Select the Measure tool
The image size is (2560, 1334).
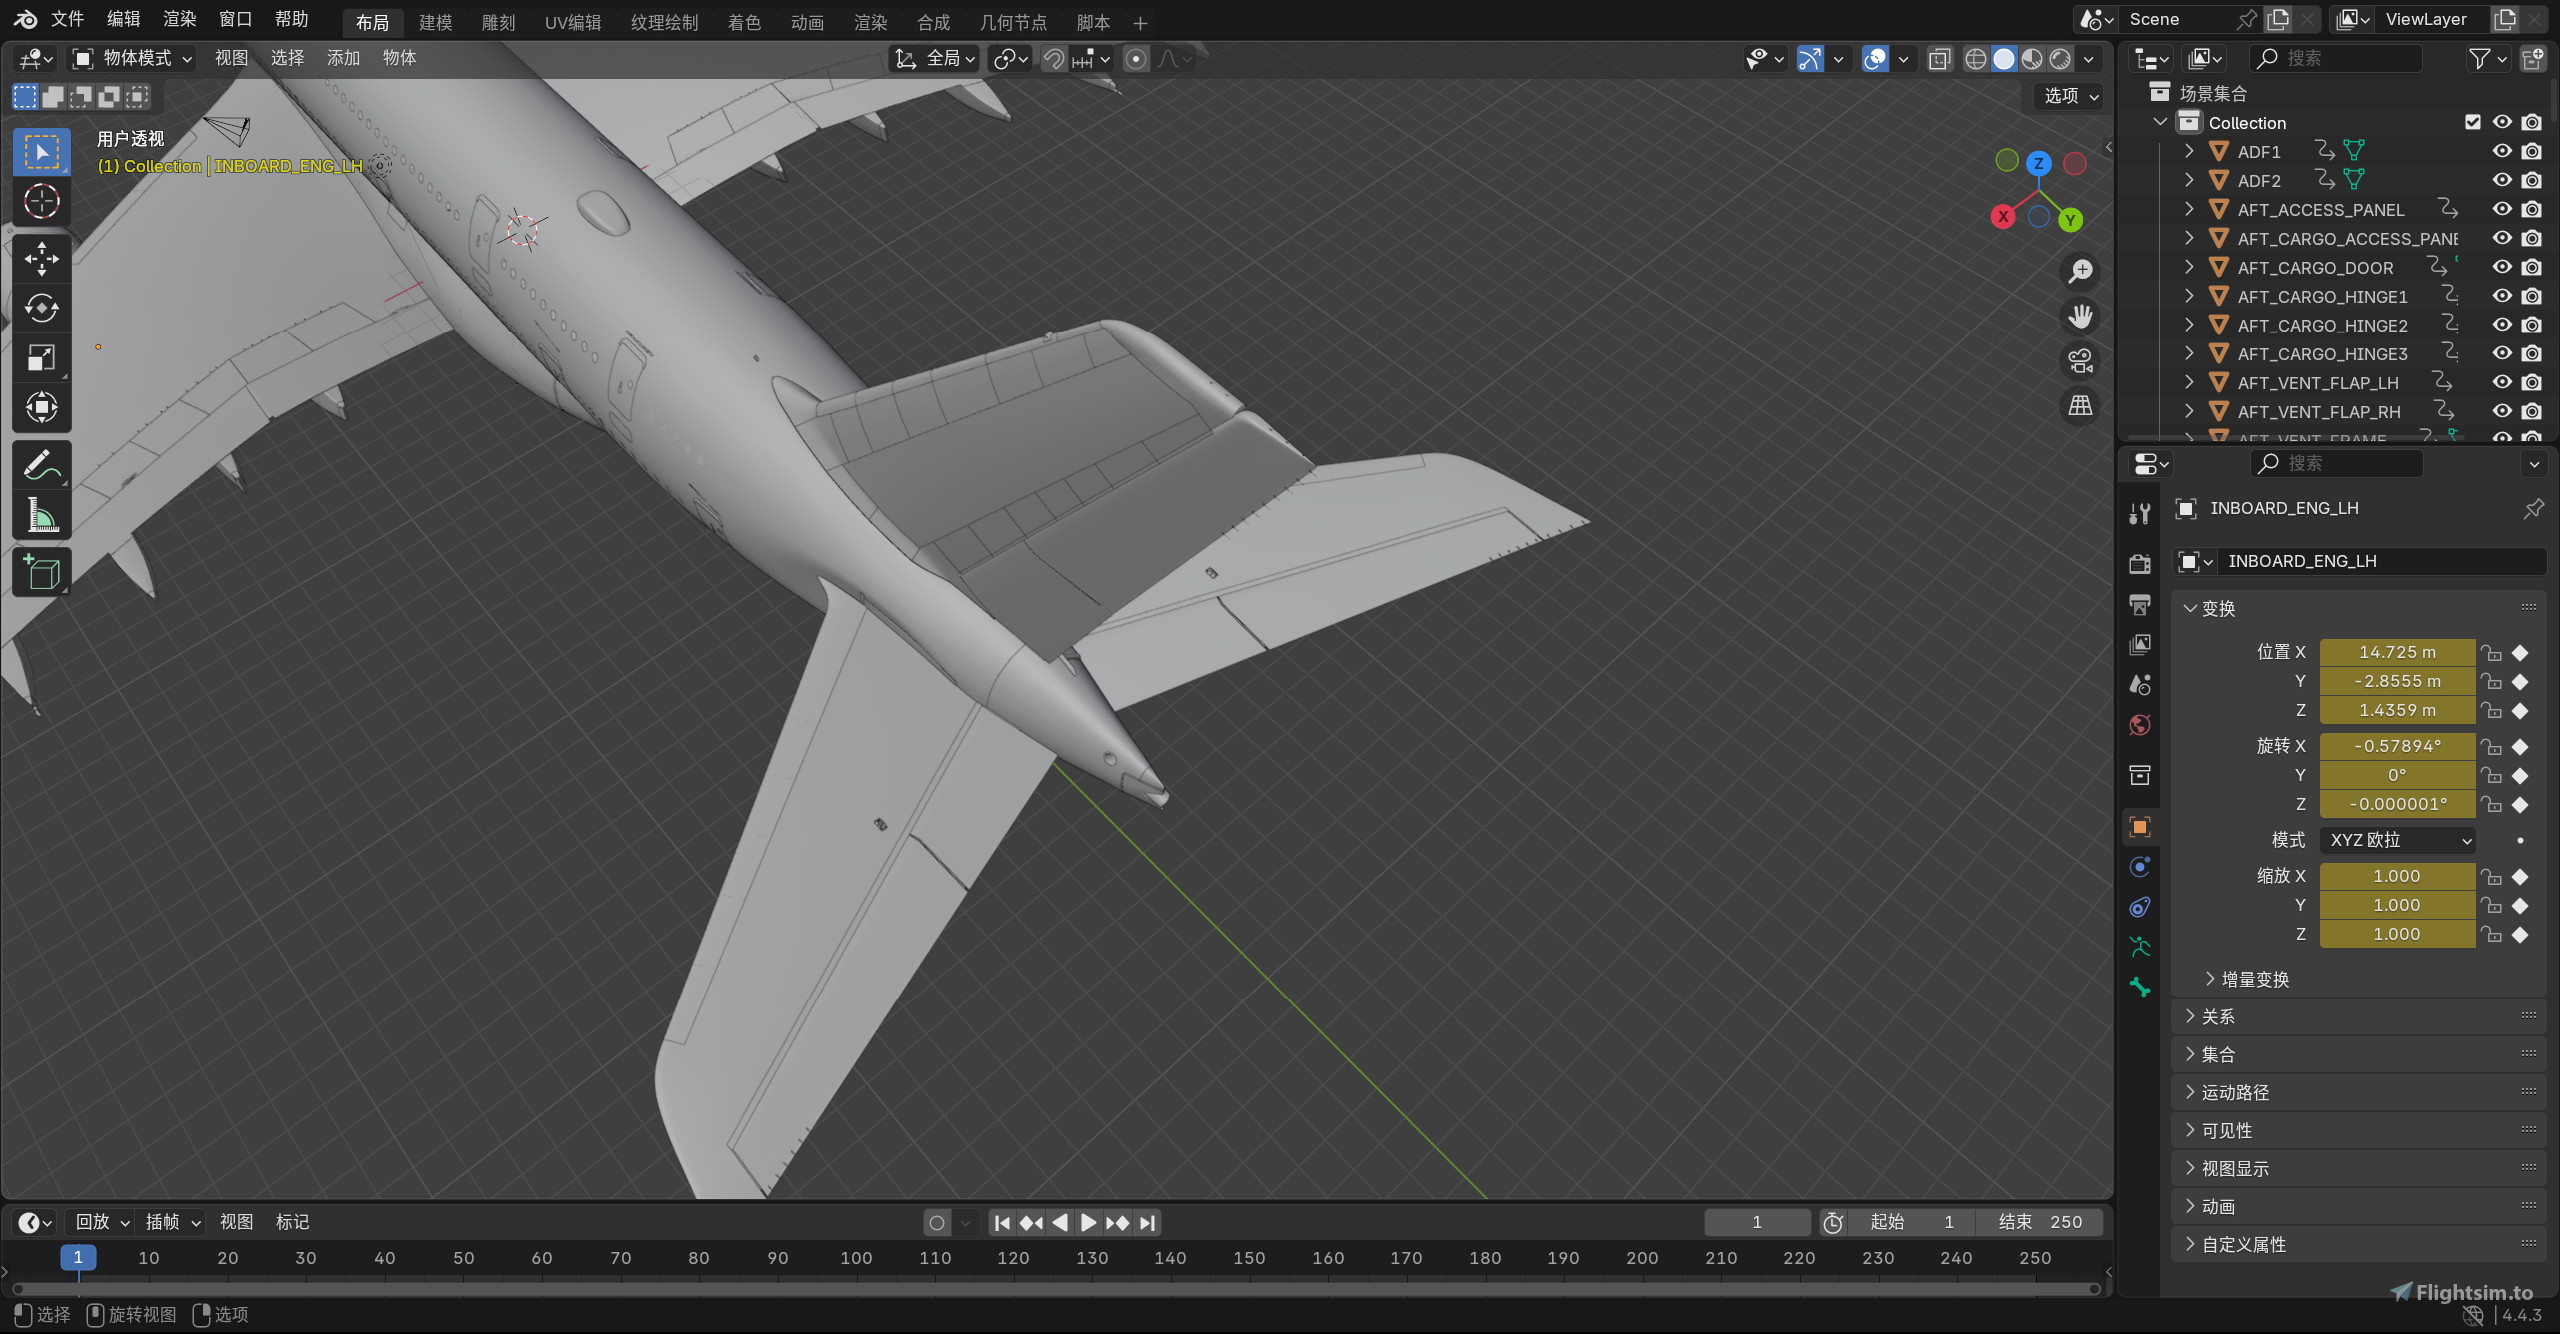click(41, 514)
